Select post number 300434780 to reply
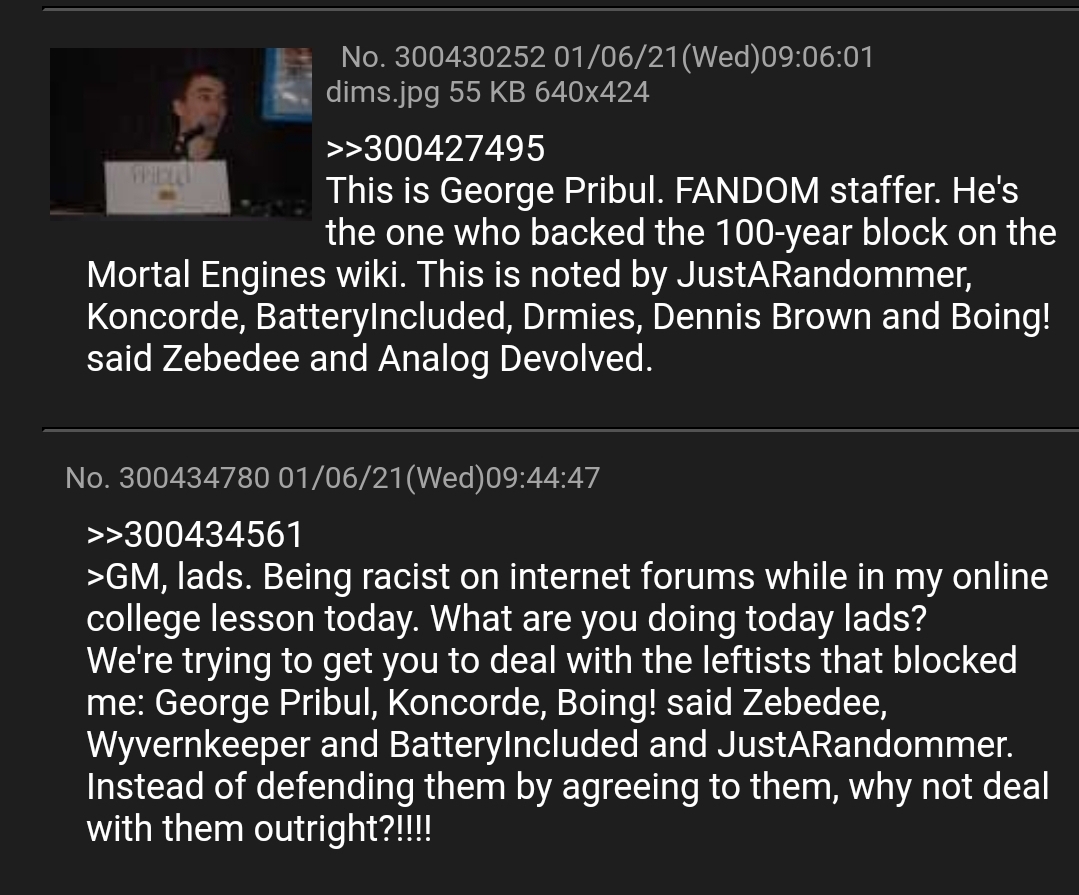Screen dimensions: 1079x895 click(194, 477)
